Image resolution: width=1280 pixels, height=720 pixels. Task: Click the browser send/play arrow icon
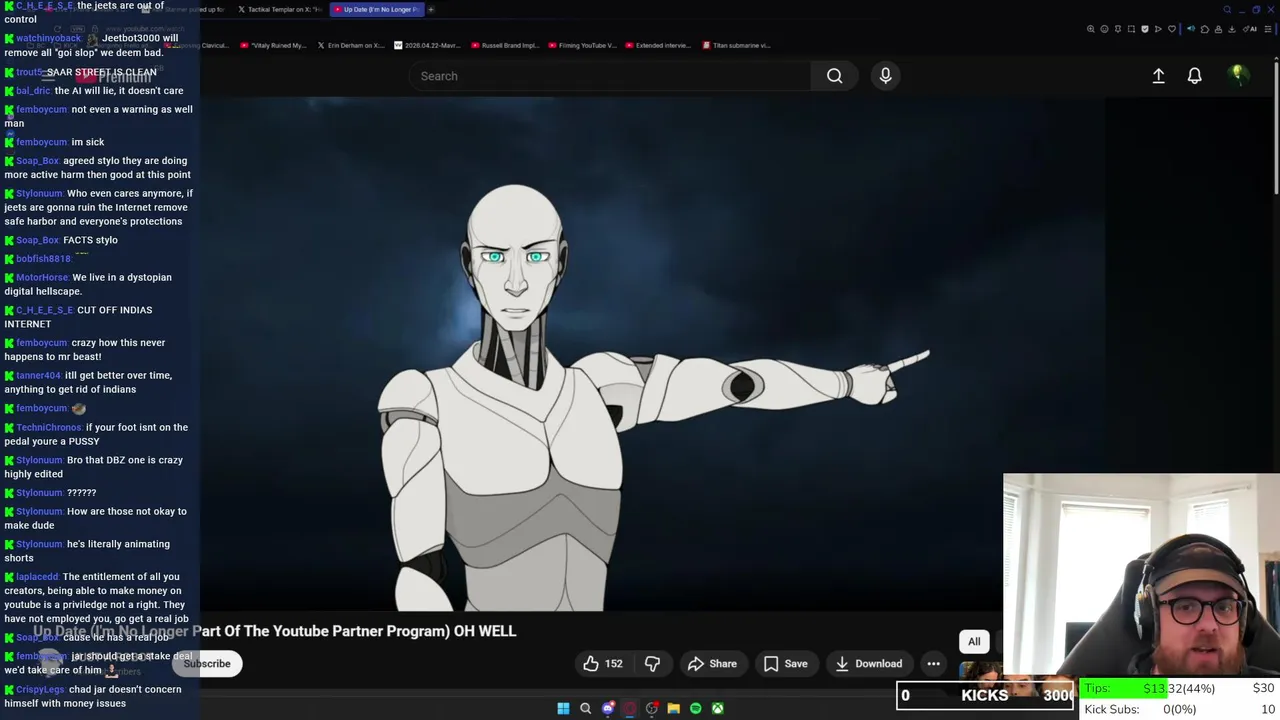(x=1158, y=29)
